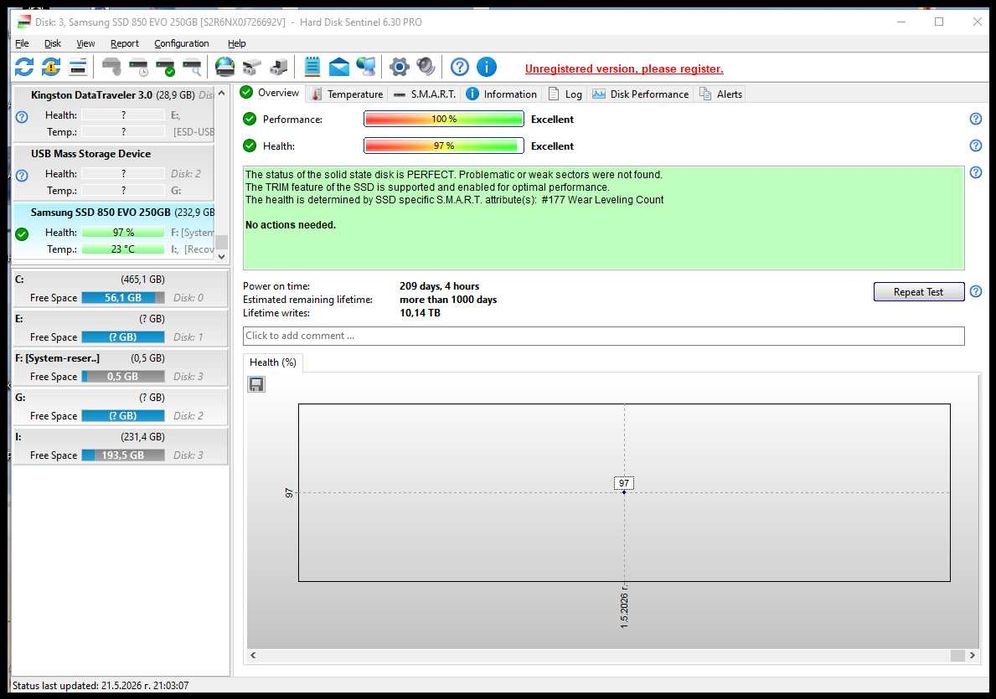This screenshot has width=996, height=699.
Task: Switch to the Log tab
Action: pos(565,94)
